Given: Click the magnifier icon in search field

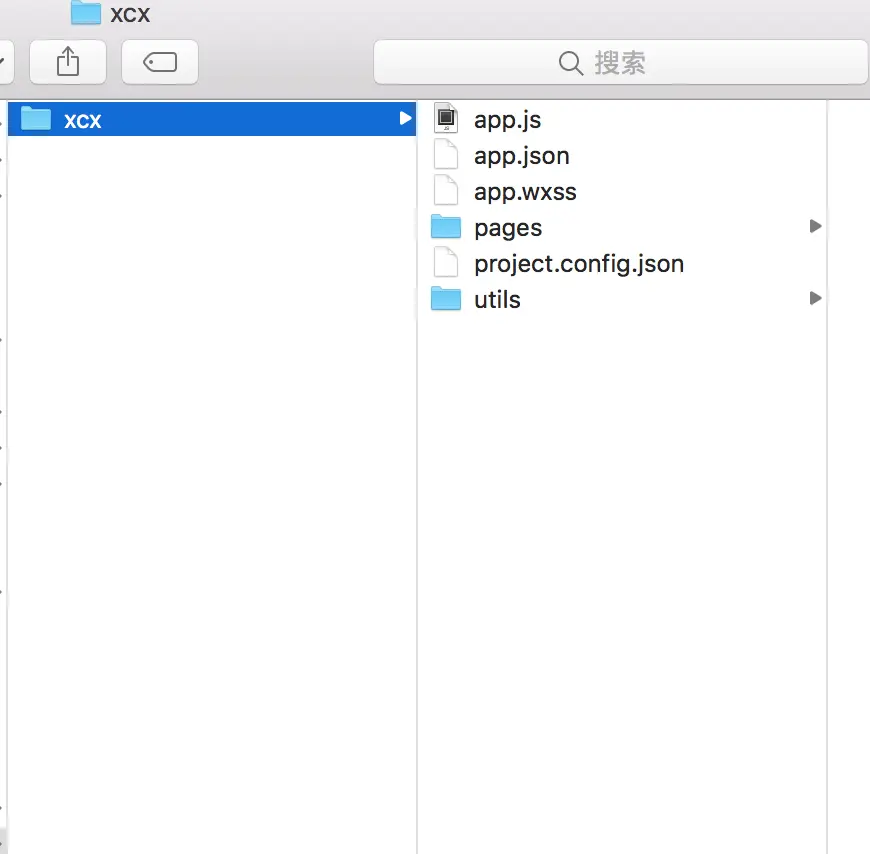Looking at the screenshot, I should pos(570,63).
